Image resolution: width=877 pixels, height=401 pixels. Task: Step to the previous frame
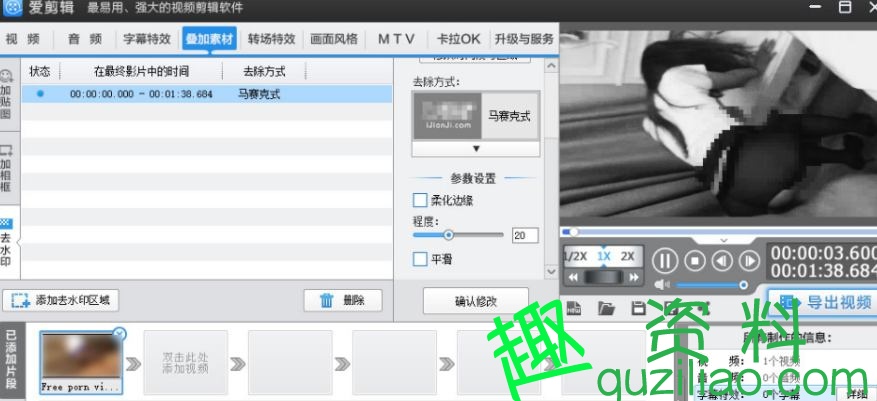[722, 261]
